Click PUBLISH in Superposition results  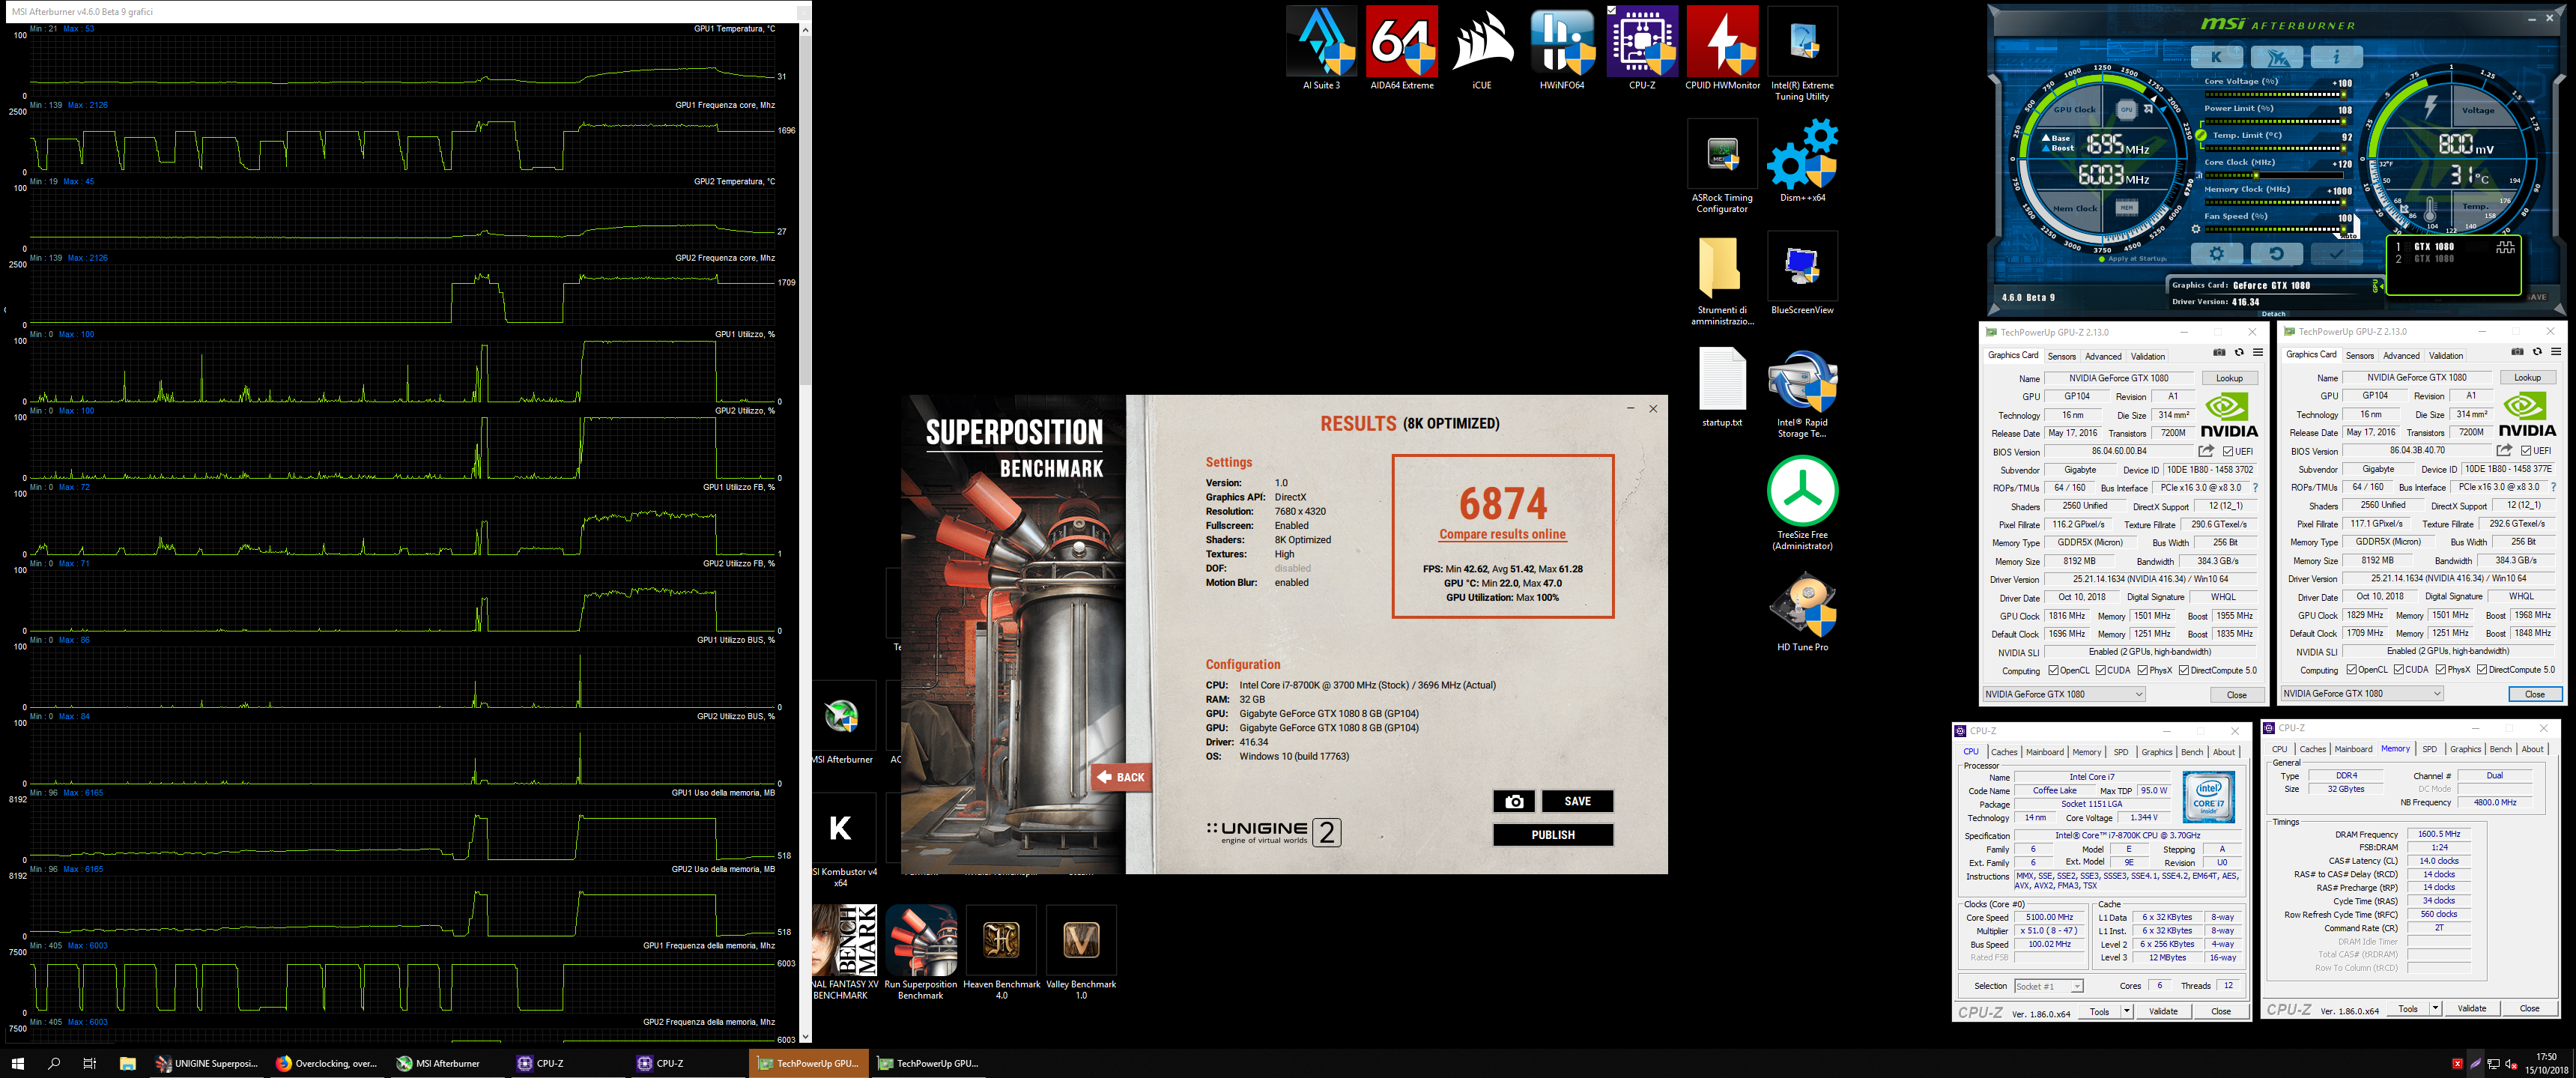tap(1553, 835)
